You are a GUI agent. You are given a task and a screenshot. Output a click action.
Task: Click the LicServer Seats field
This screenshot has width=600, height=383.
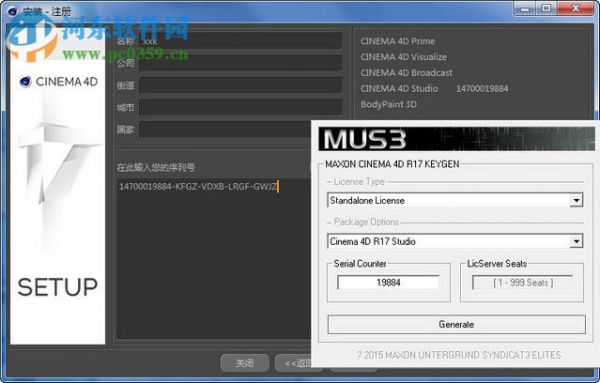[522, 282]
